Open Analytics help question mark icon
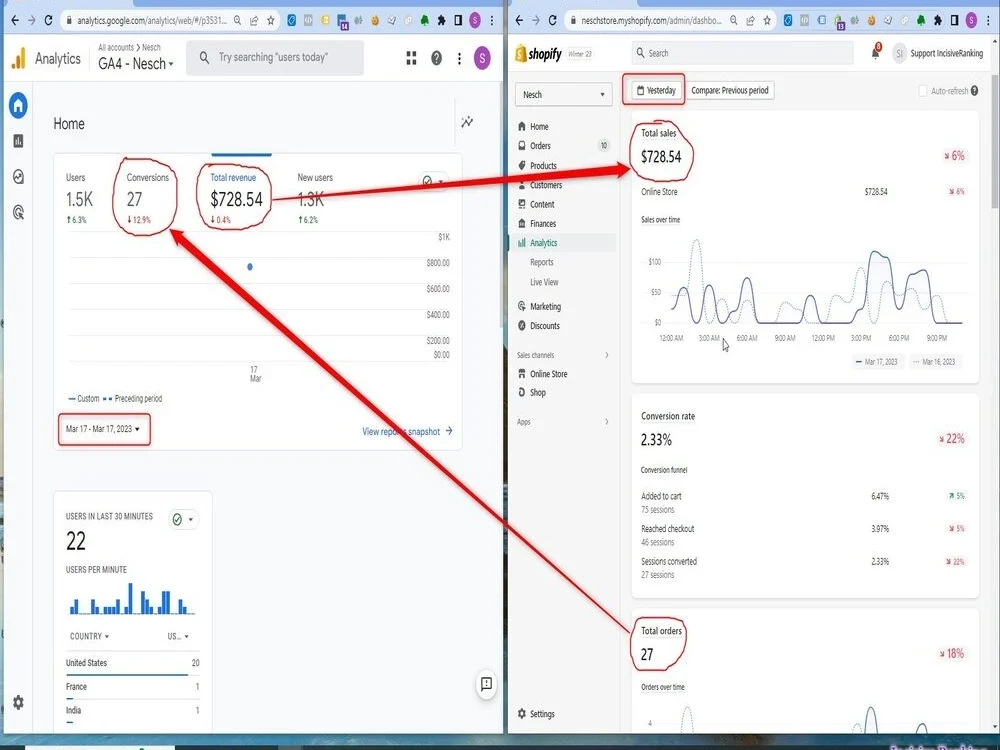 [436, 58]
